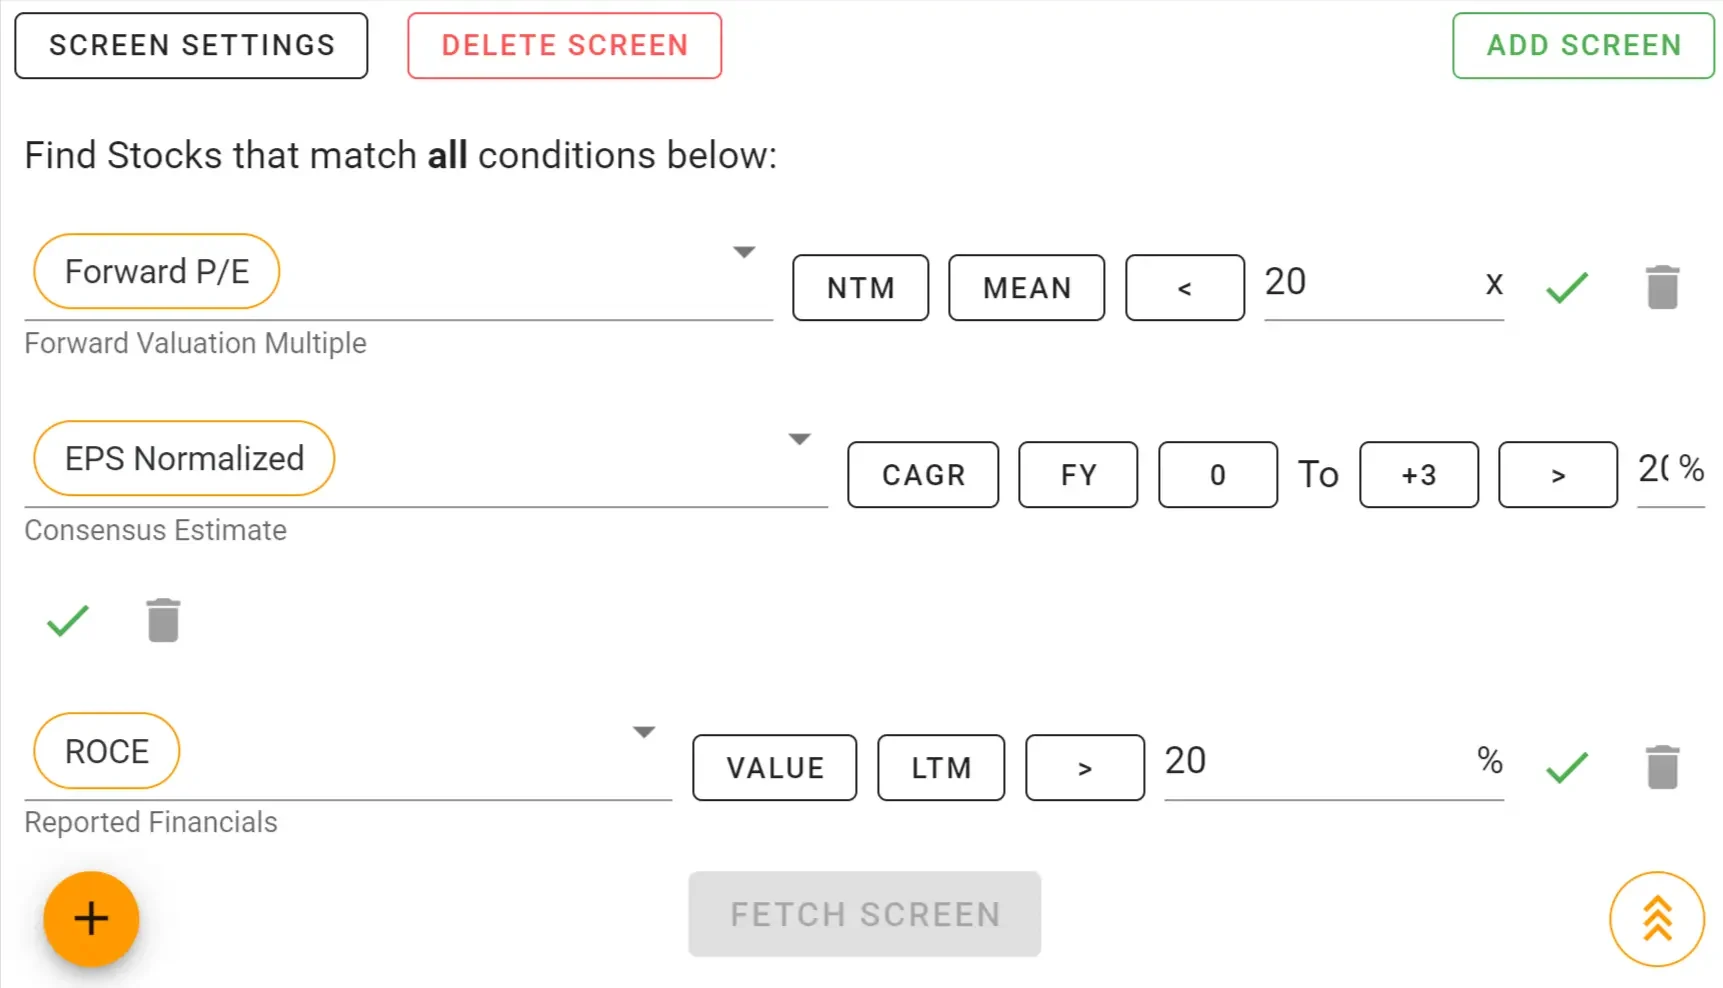Confirm the Forward P/E condition checkmark
The height and width of the screenshot is (988, 1723).
tap(1566, 288)
